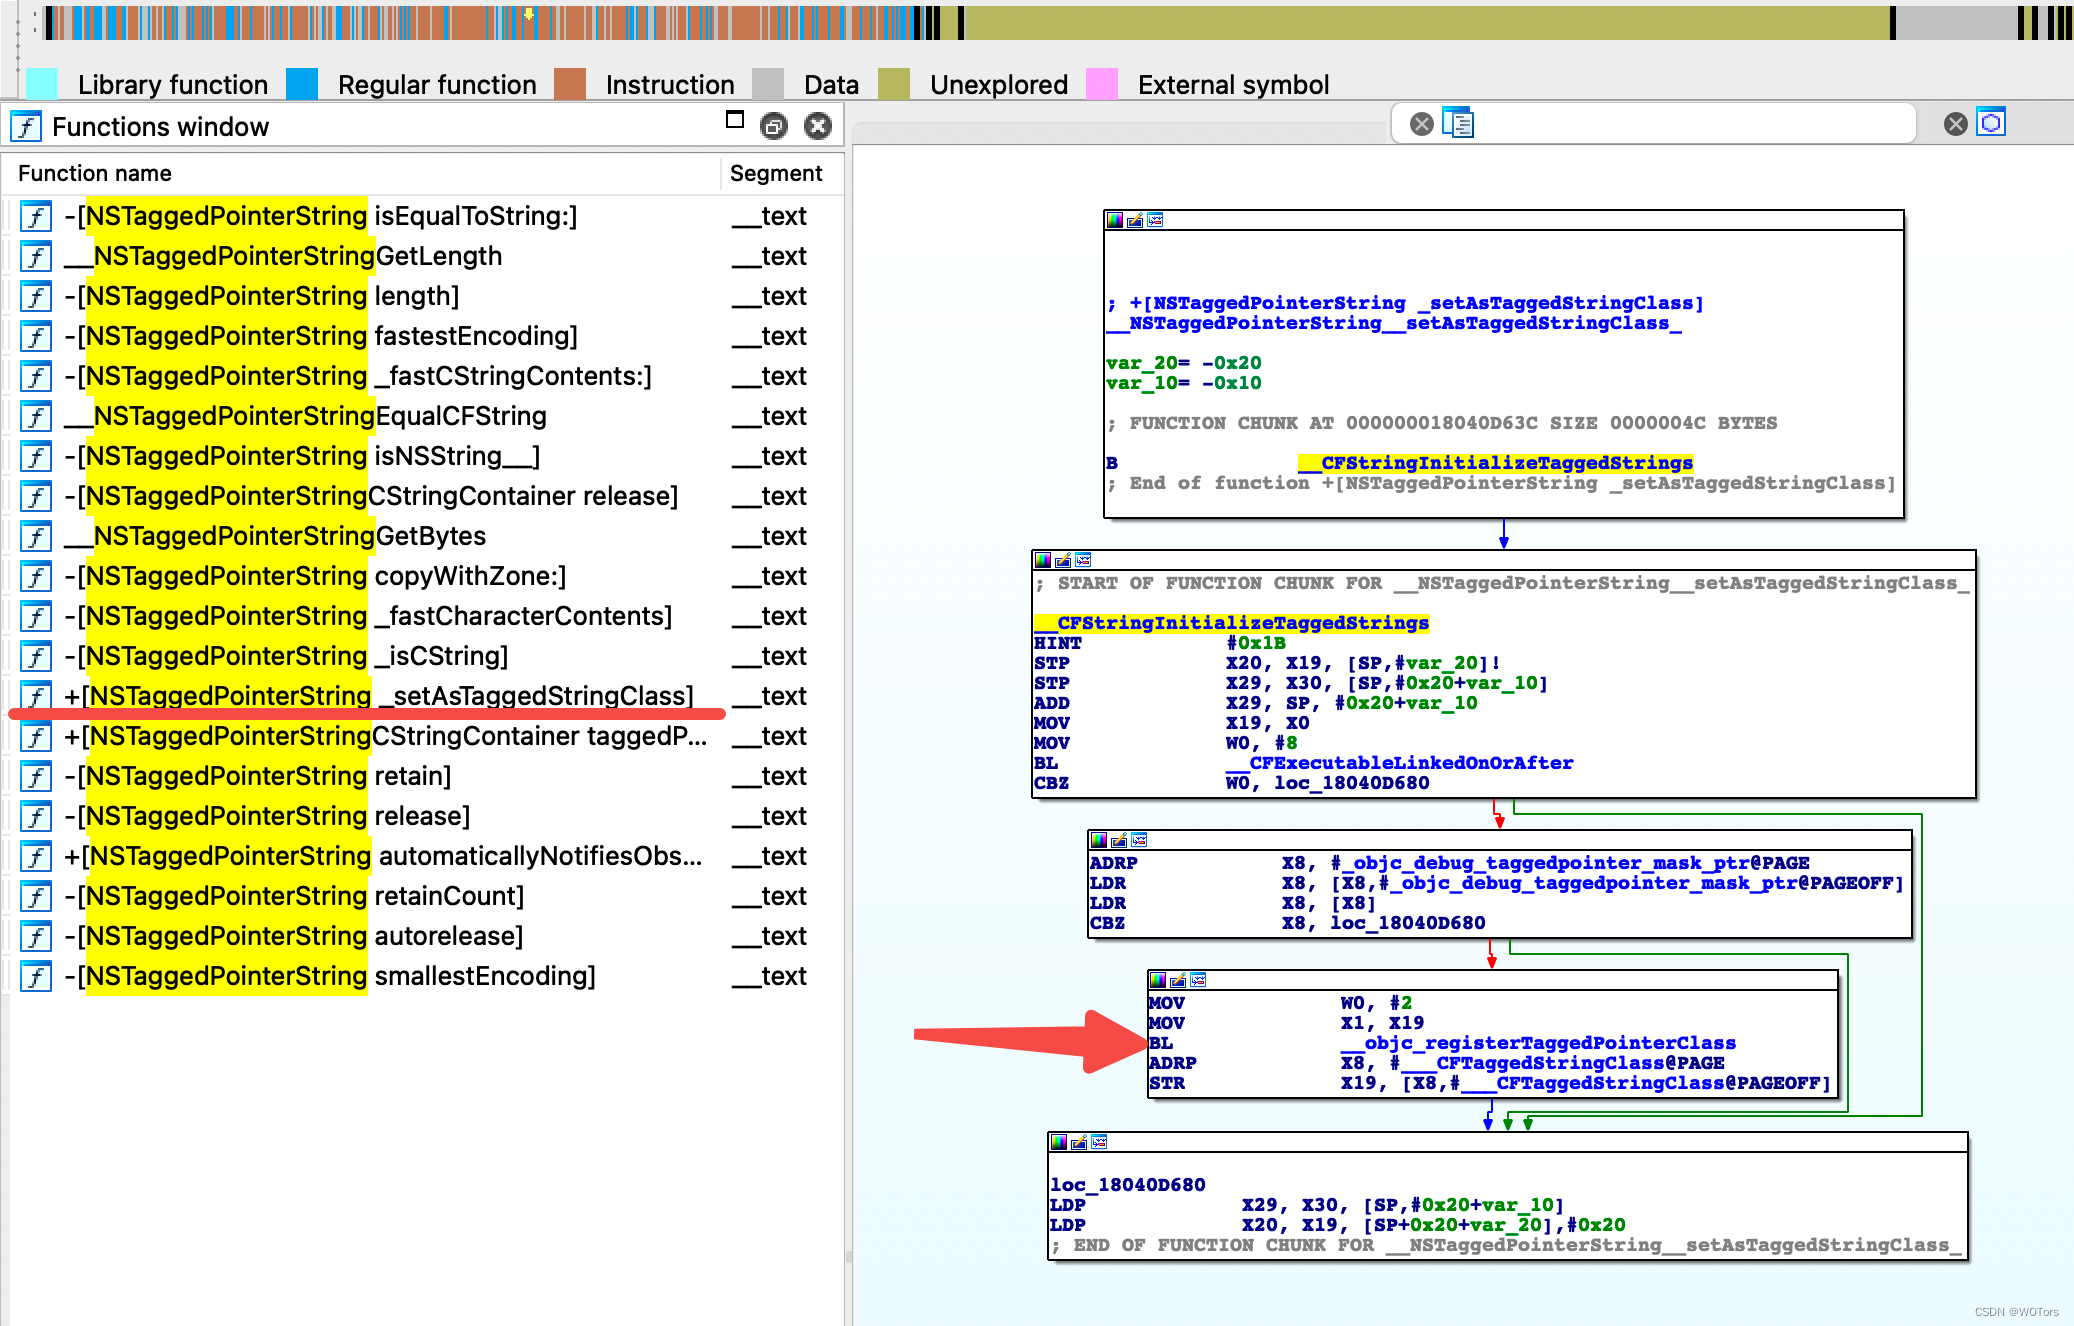Click node color icon in ADRP/LDR block
This screenshot has height=1326, width=2074.
click(1099, 840)
